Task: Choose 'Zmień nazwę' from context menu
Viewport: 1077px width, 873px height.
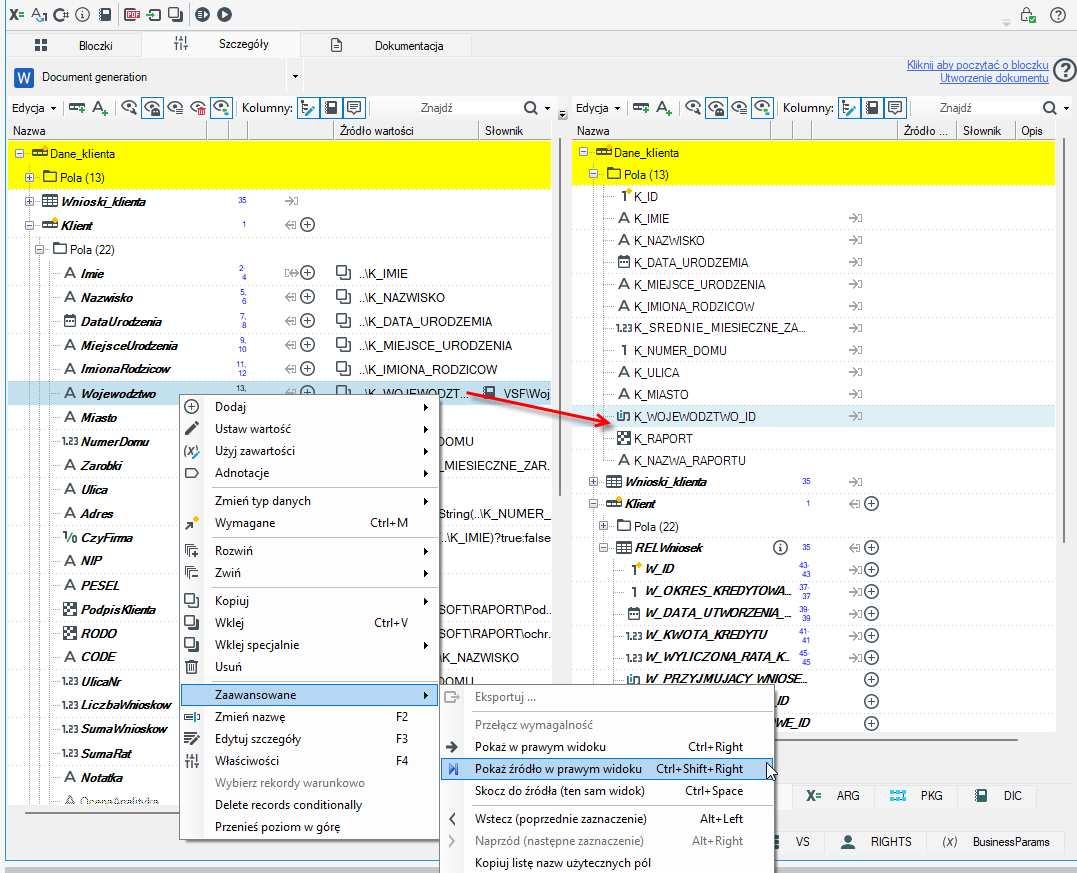Action: tap(309, 716)
